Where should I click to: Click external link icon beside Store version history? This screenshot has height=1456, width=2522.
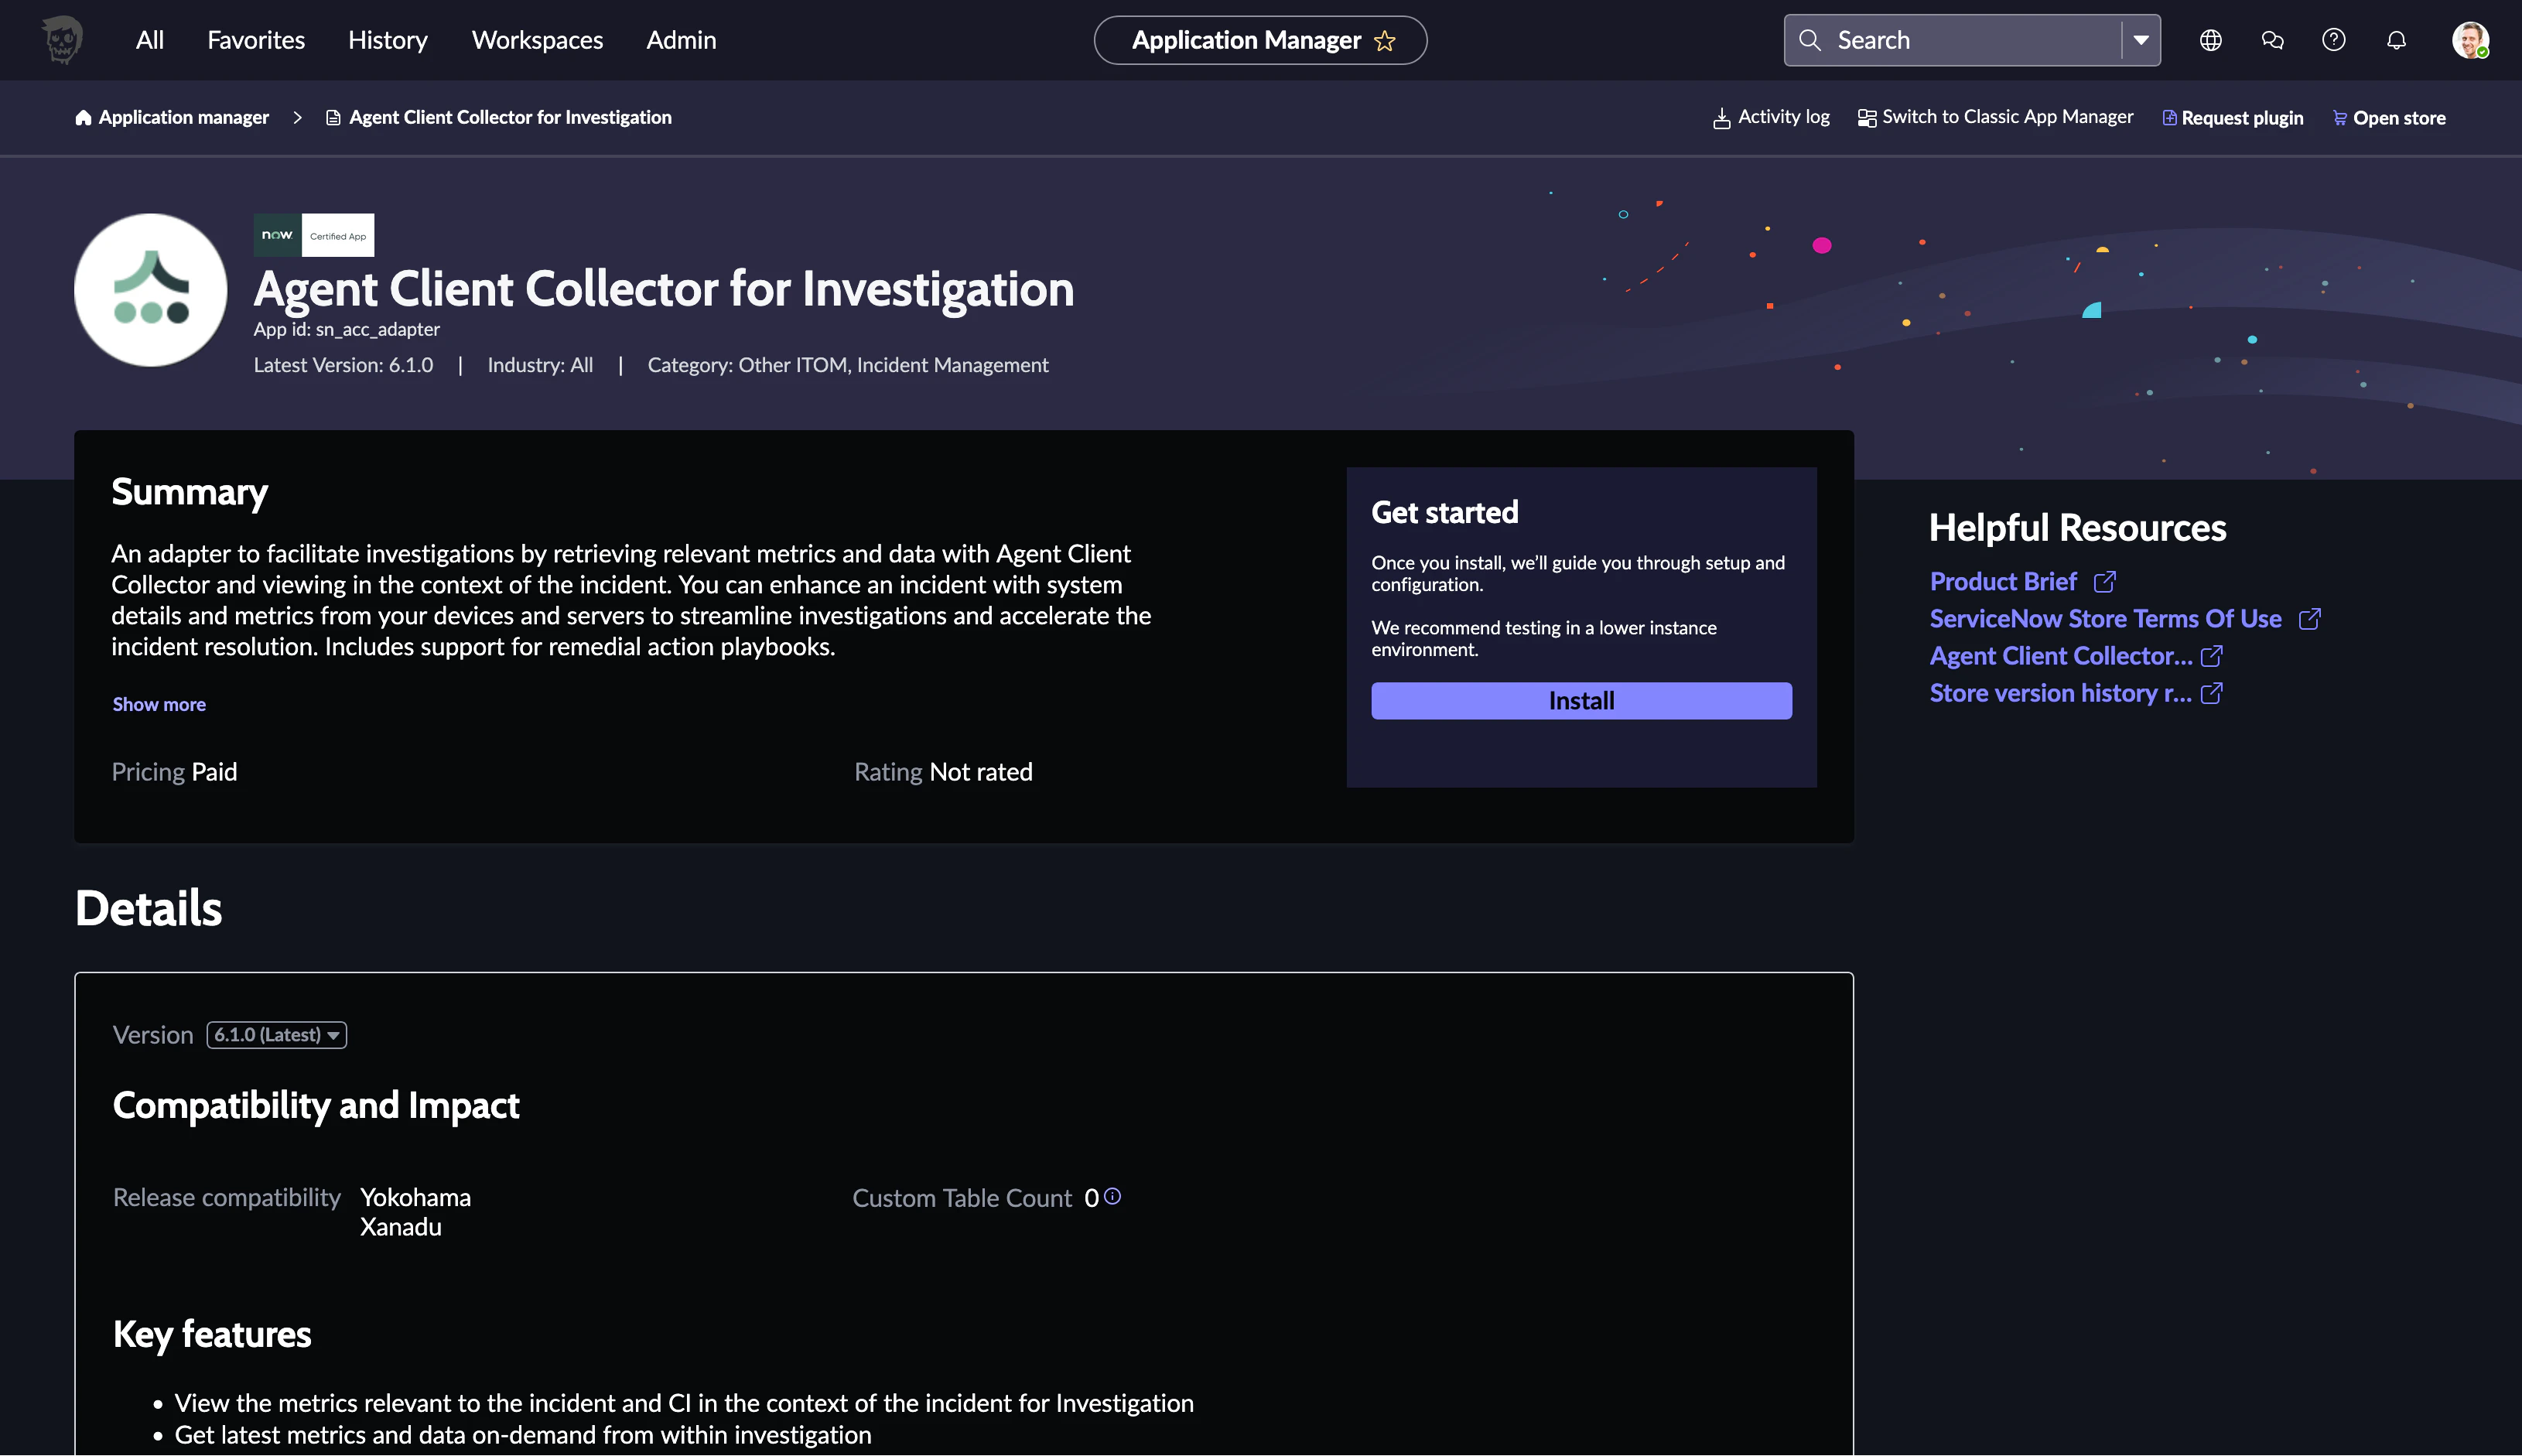pos(2211,693)
